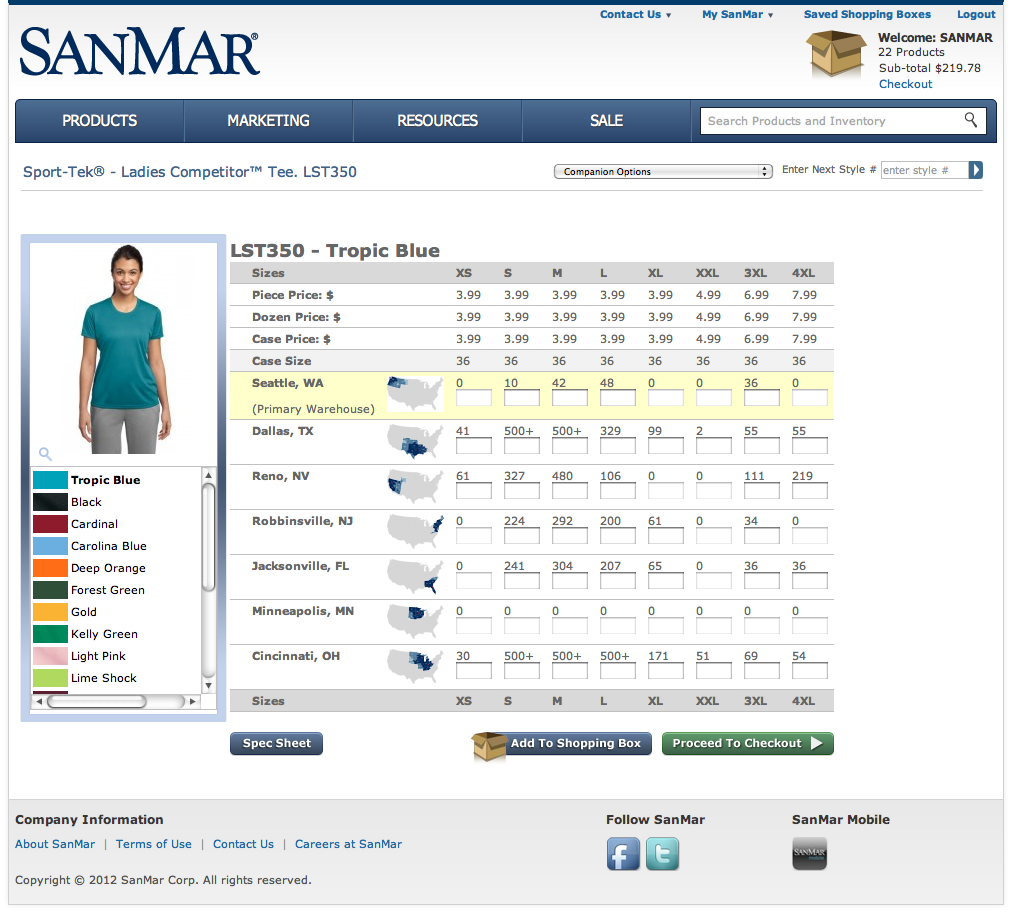This screenshot has height=913, width=1012.
Task: Open the RESOURCES navigation menu
Action: tap(438, 121)
